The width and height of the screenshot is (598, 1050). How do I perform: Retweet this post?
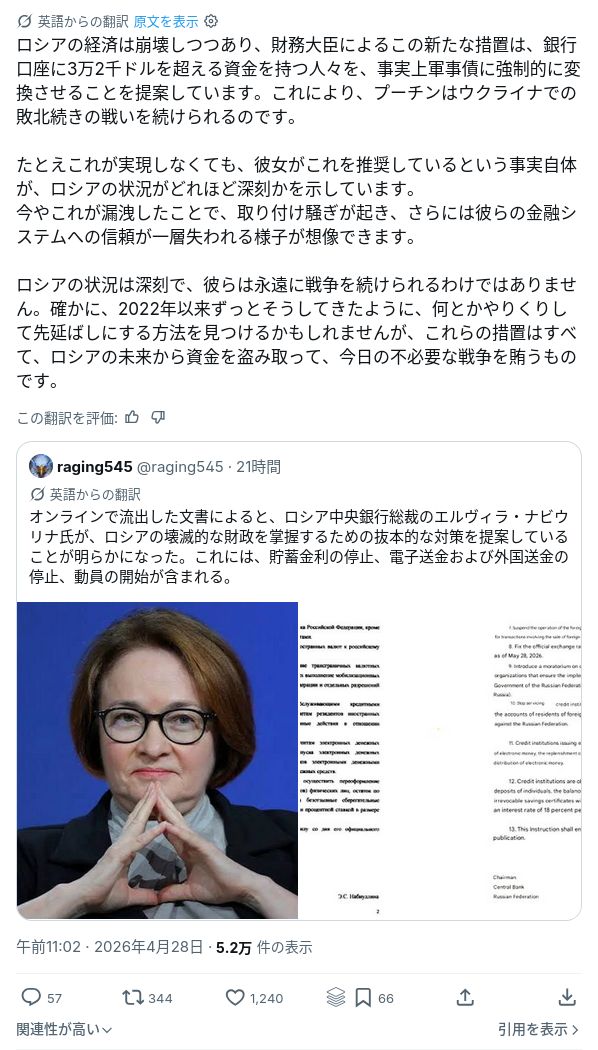pos(133,998)
